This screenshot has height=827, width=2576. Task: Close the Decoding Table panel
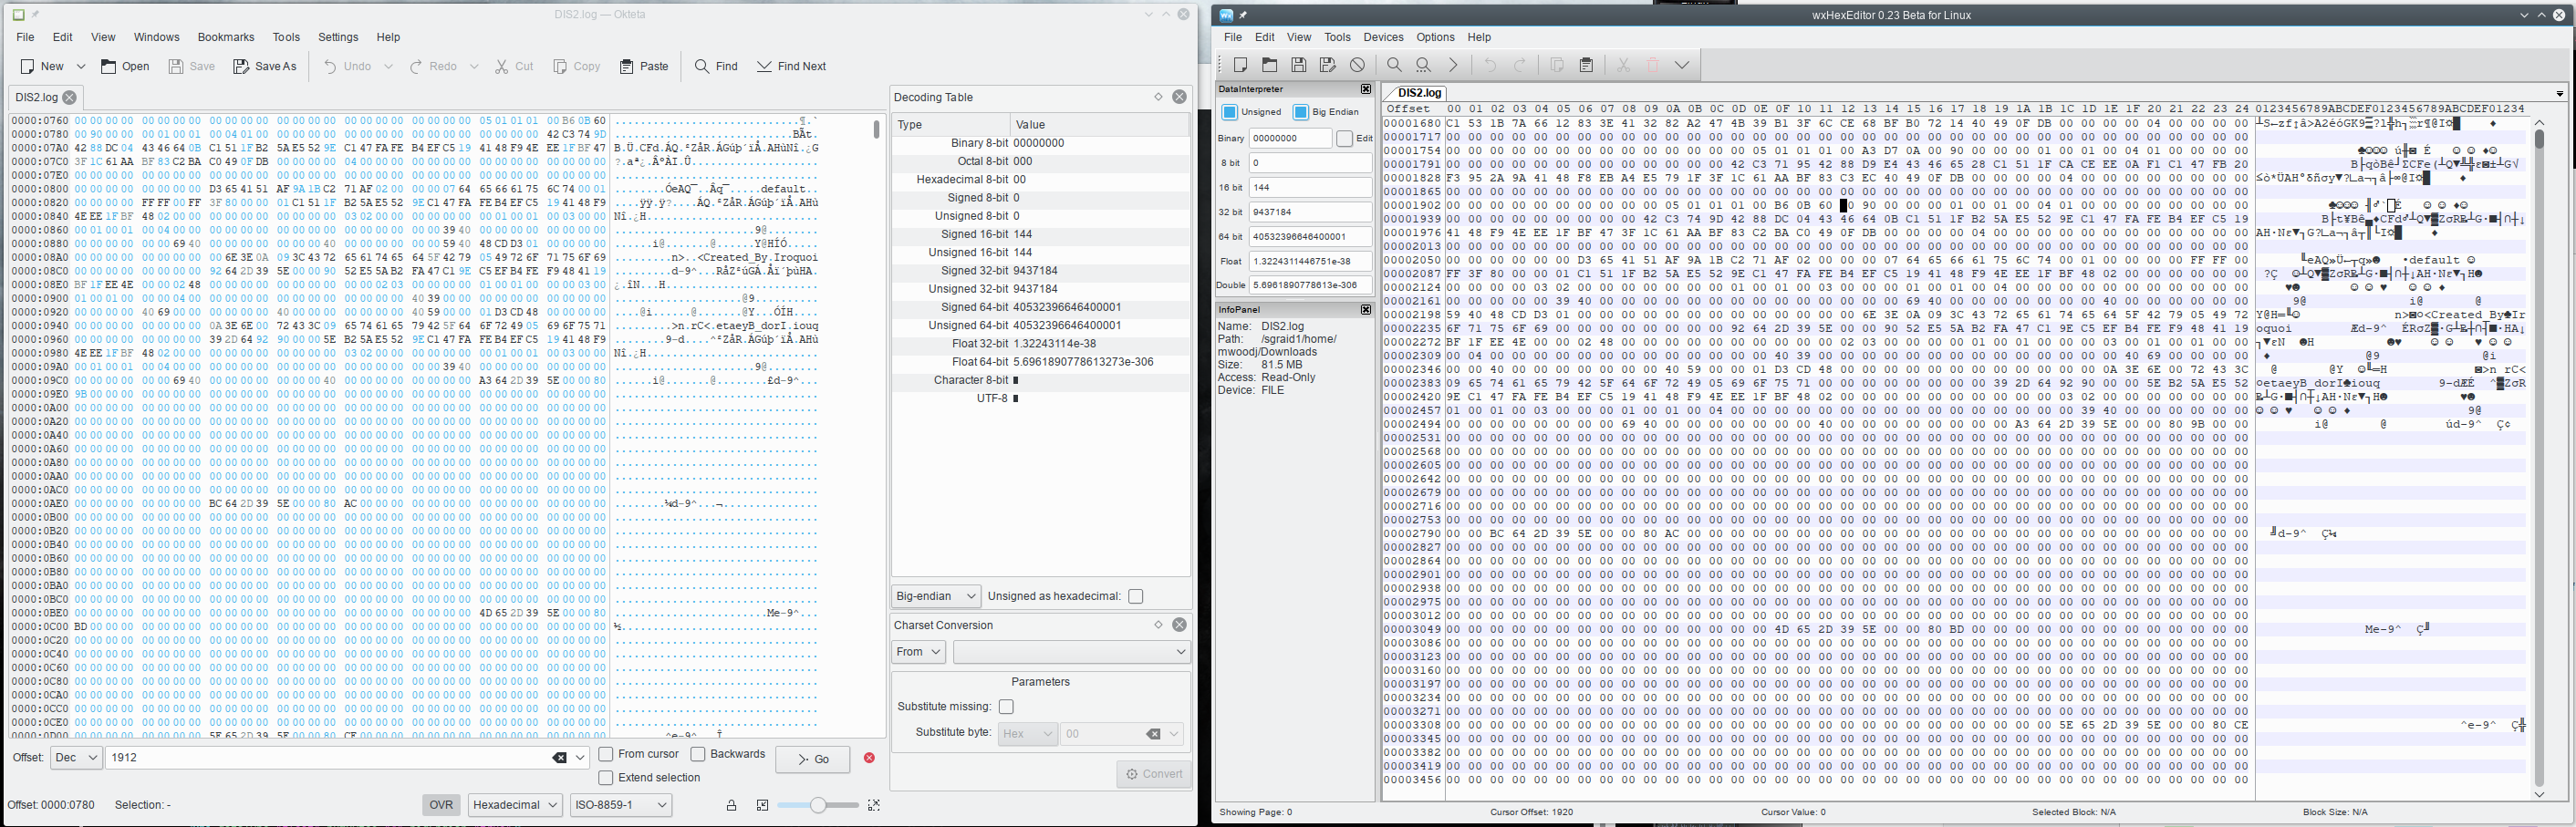(1179, 97)
